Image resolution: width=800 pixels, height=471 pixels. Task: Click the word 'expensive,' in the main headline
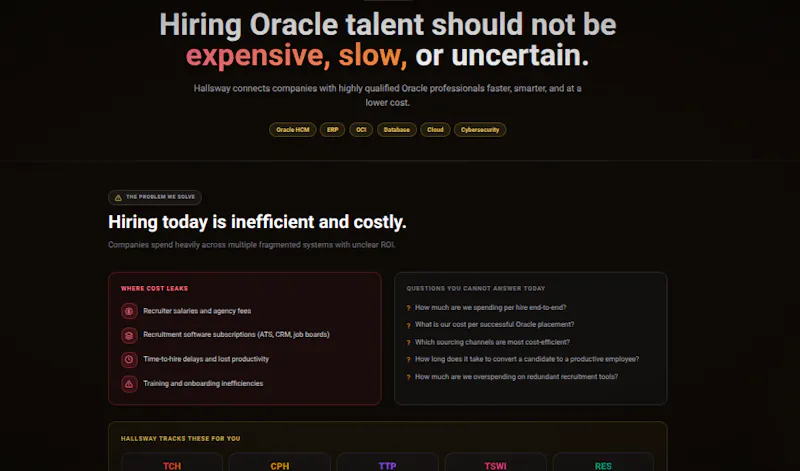(x=258, y=56)
